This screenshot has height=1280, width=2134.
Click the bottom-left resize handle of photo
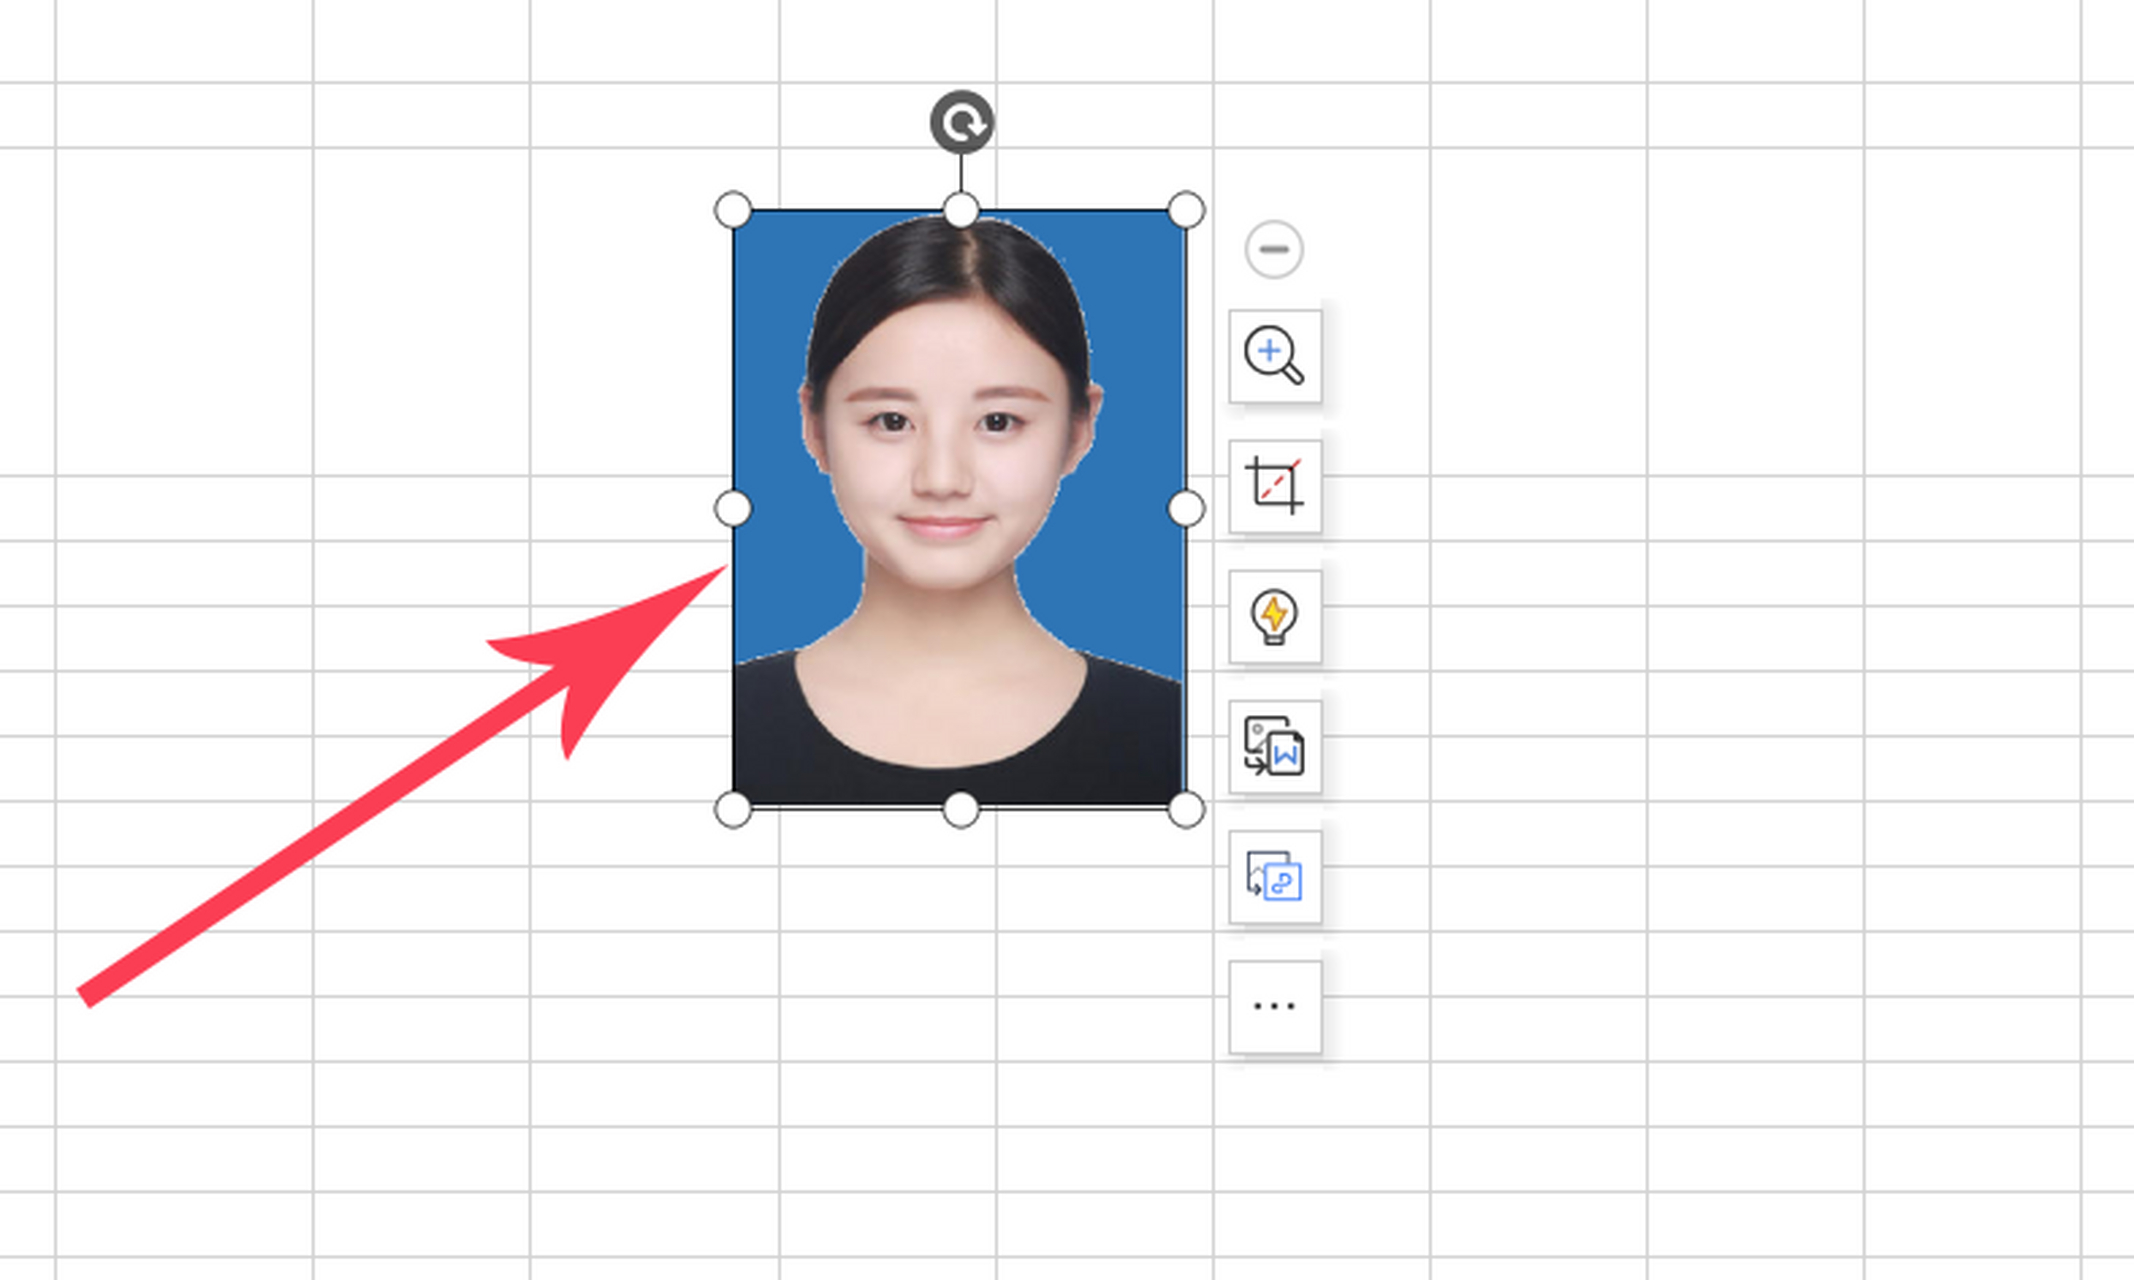pyautogui.click(x=733, y=809)
